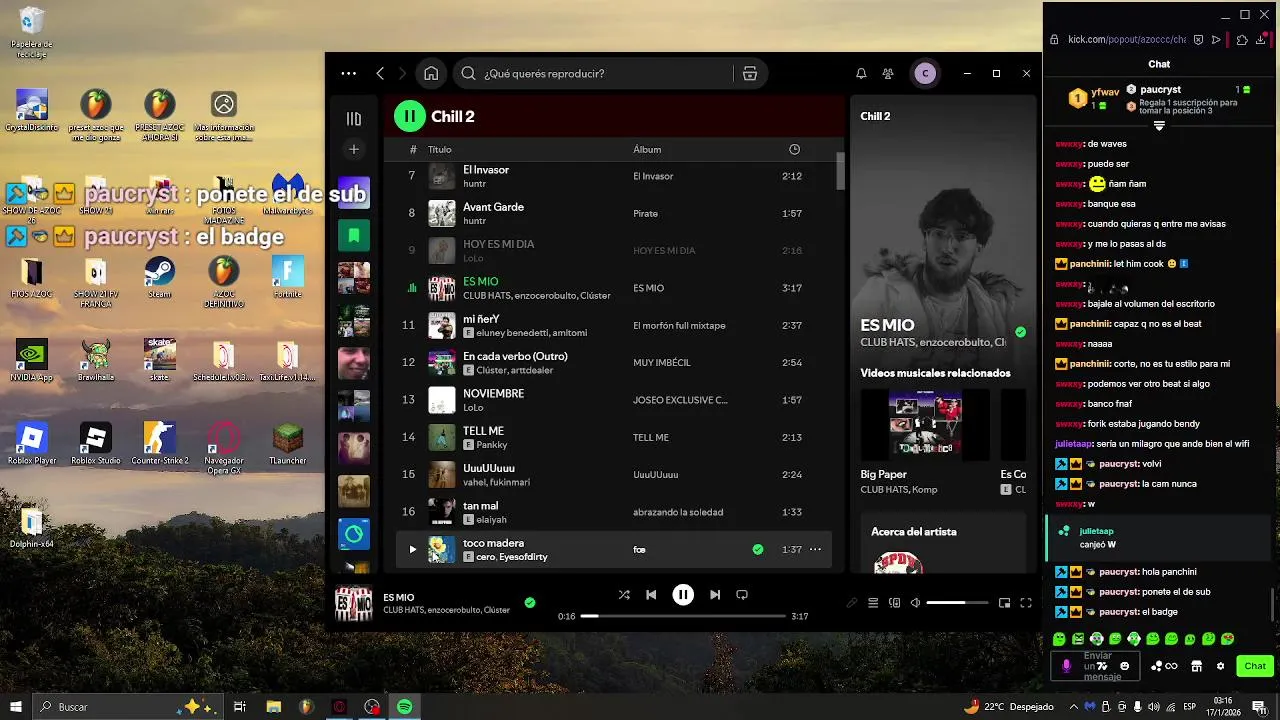This screenshot has height=720, width=1280.
Task: Open Spotify from the taskbar
Action: click(x=404, y=707)
